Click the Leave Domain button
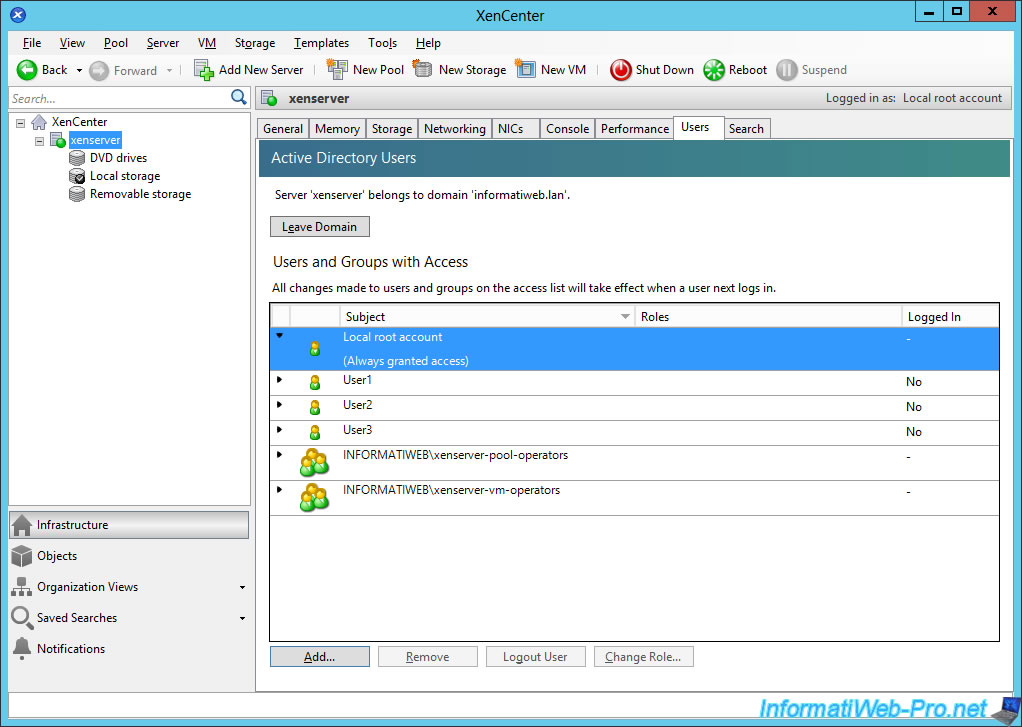This screenshot has width=1022, height=727. pos(320,227)
